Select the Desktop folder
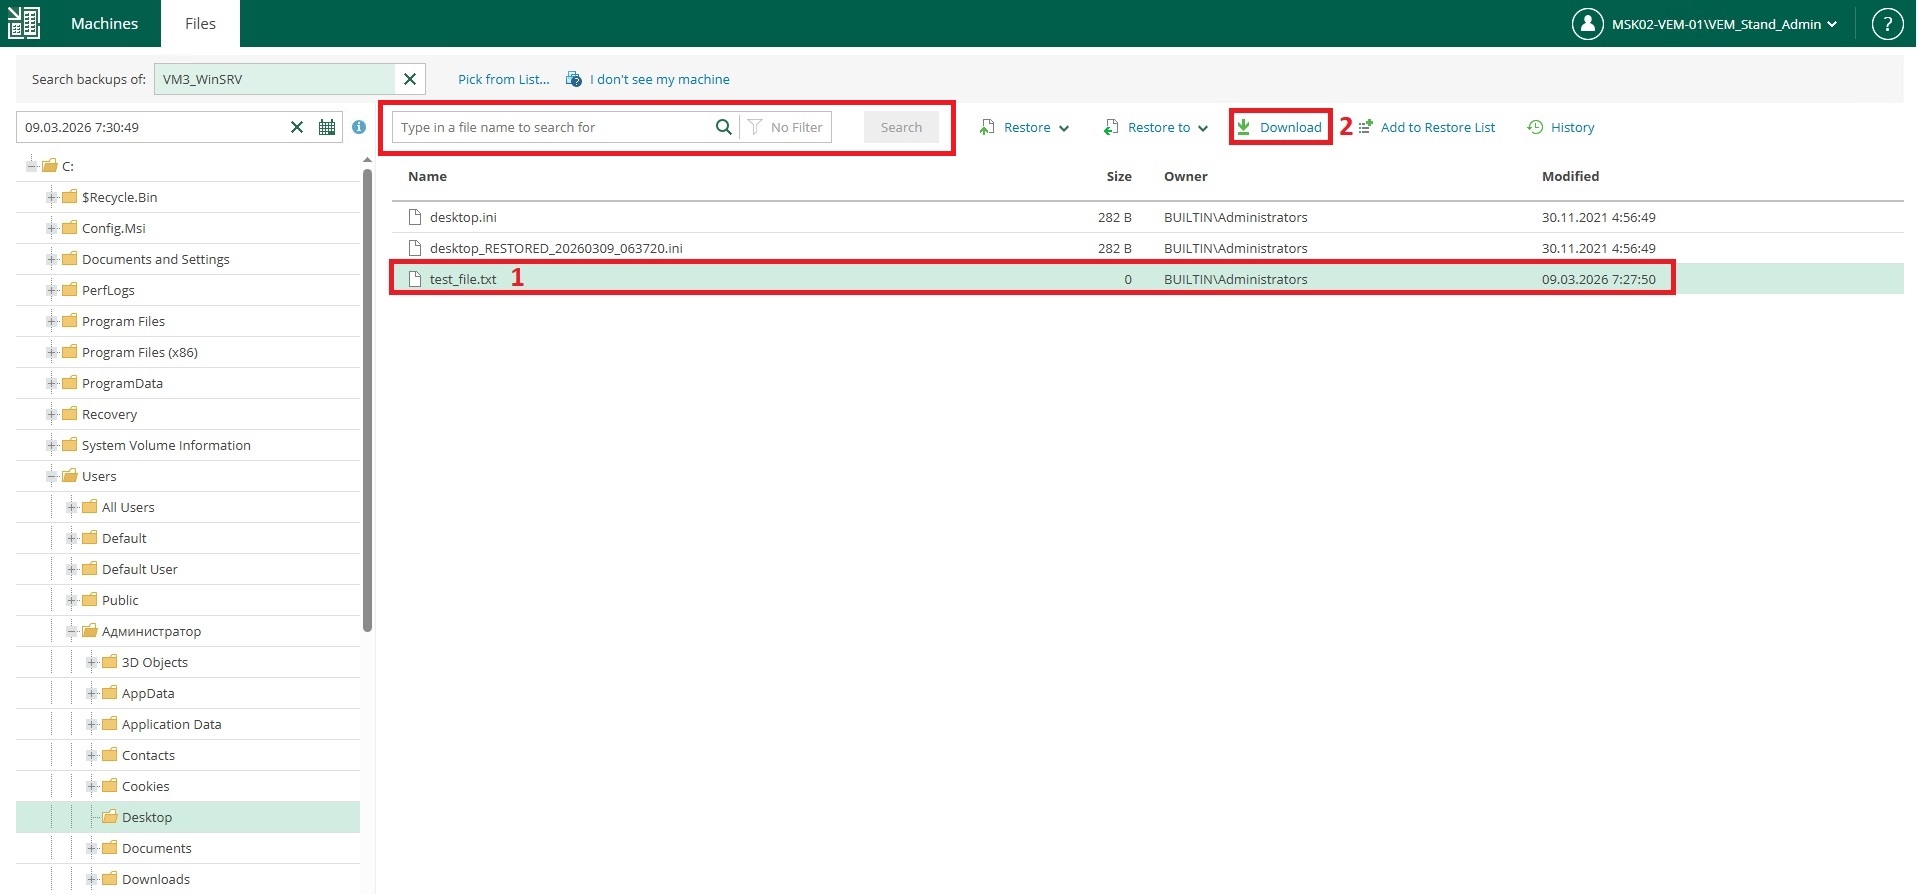1917x894 pixels. (x=147, y=817)
